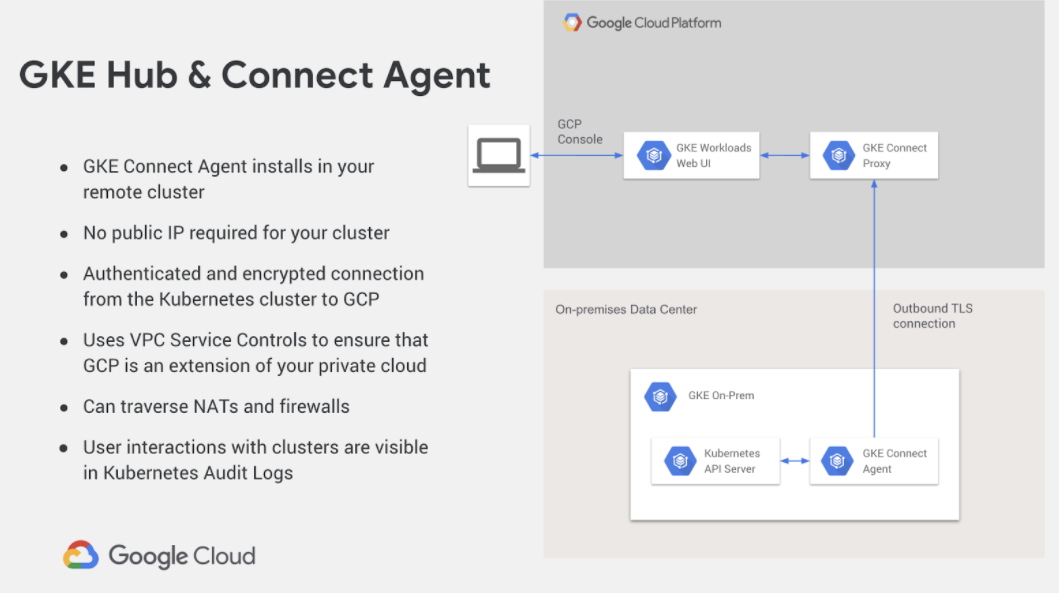Click the On-premises Data Center label
Viewport: 1059px width, 593px height.
[626, 310]
